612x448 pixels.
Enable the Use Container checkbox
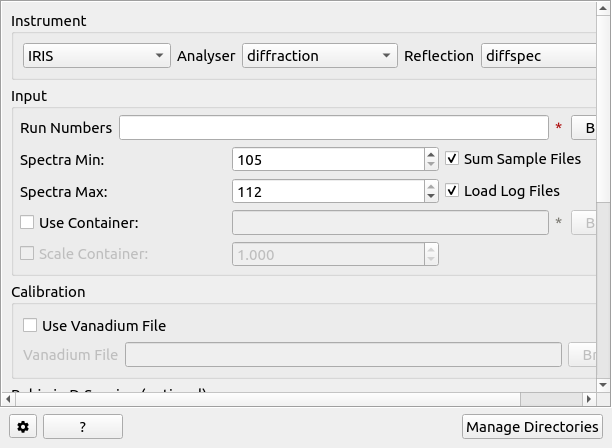[27, 222]
